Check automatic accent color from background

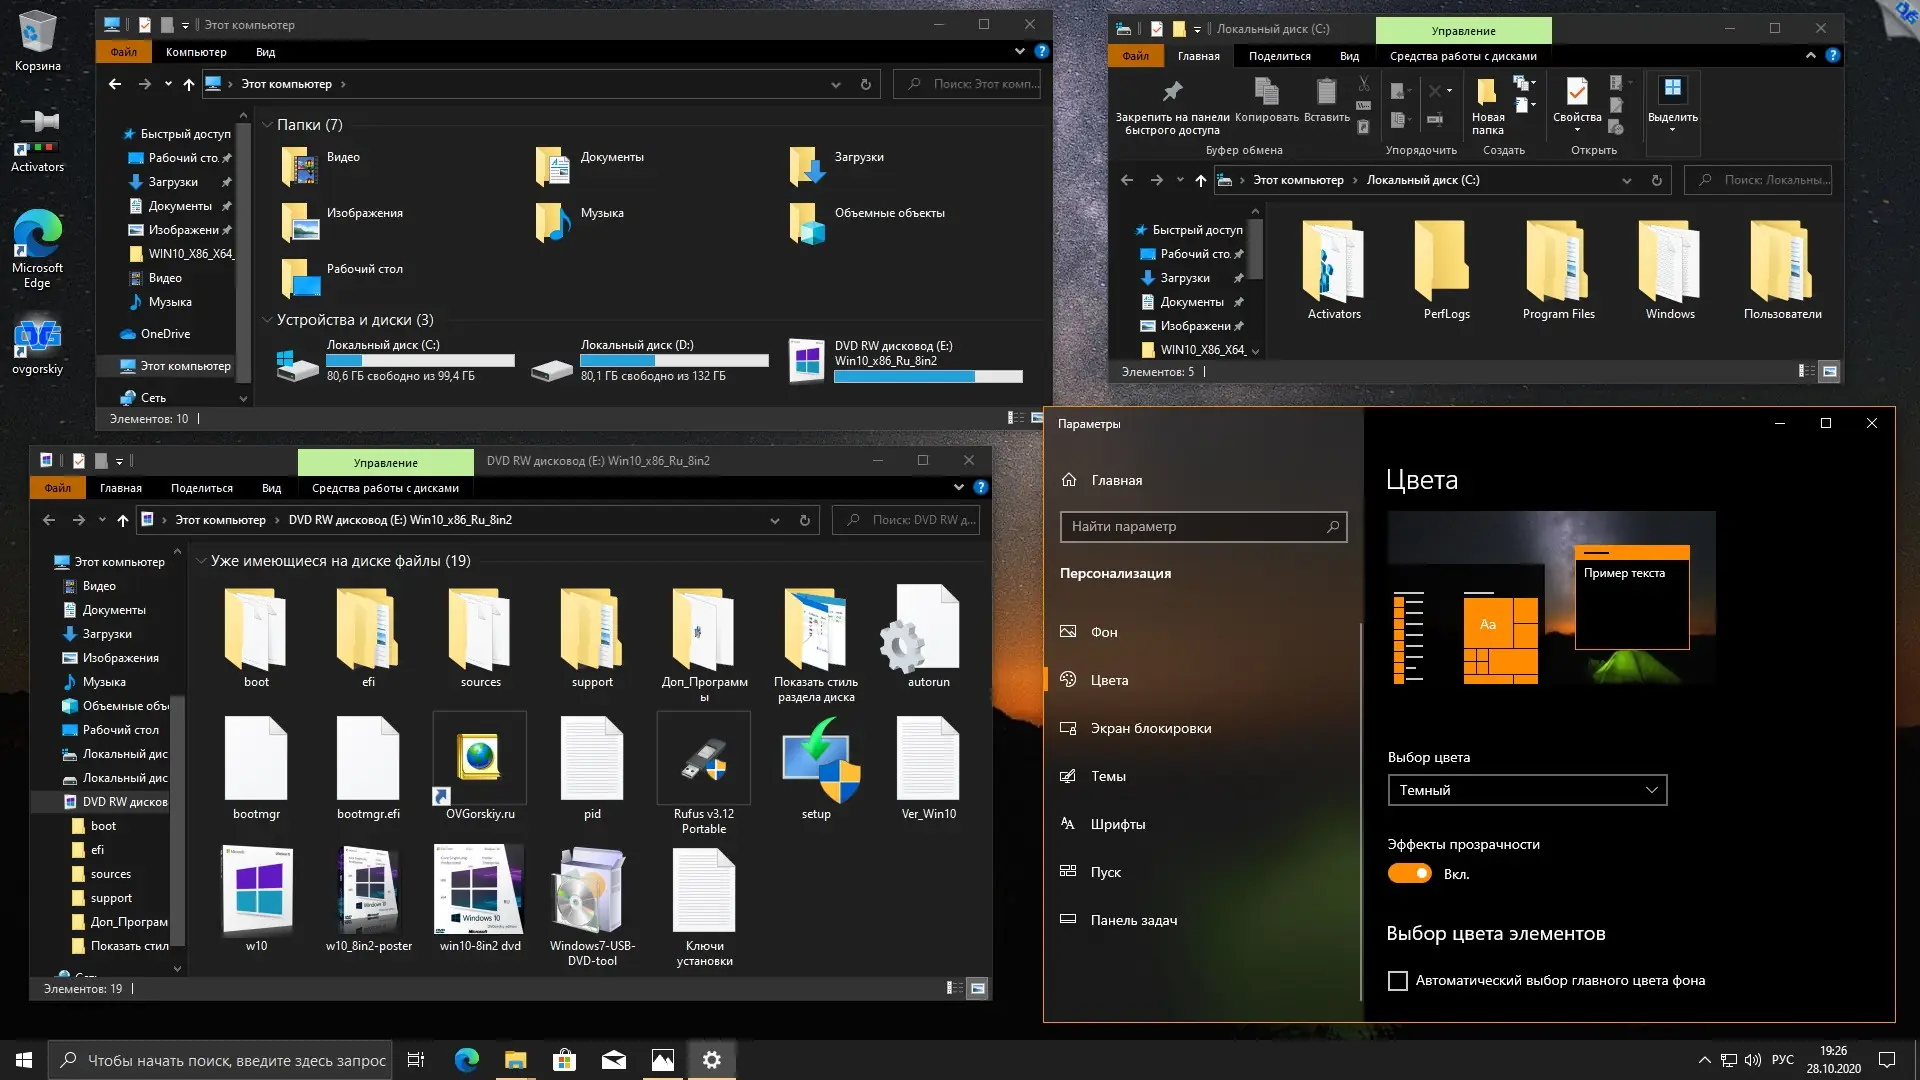[x=1398, y=981]
